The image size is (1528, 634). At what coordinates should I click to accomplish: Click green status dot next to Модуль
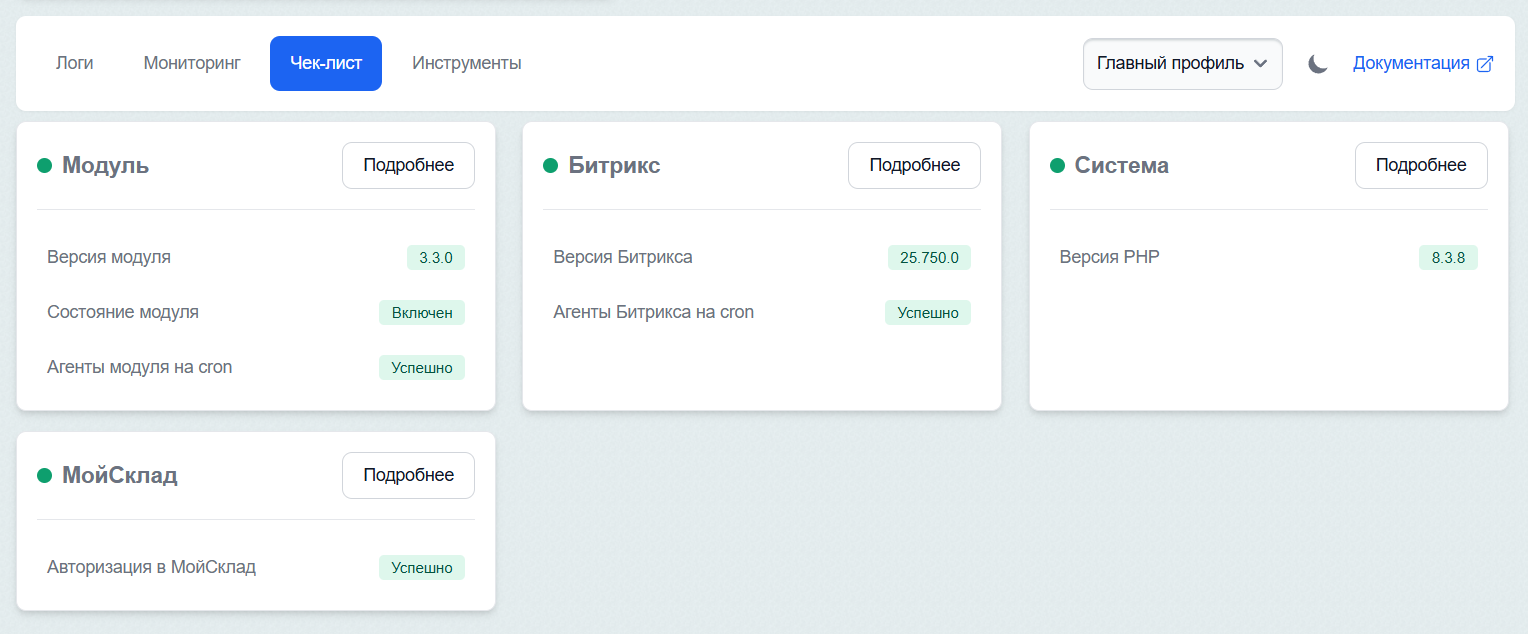coord(44,166)
